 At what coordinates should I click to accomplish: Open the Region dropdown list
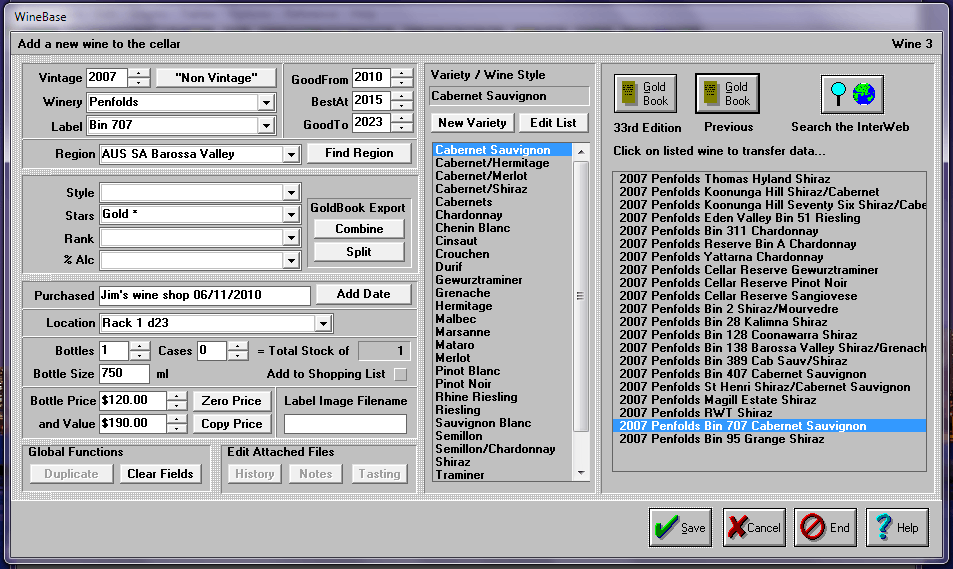pyautogui.click(x=291, y=154)
